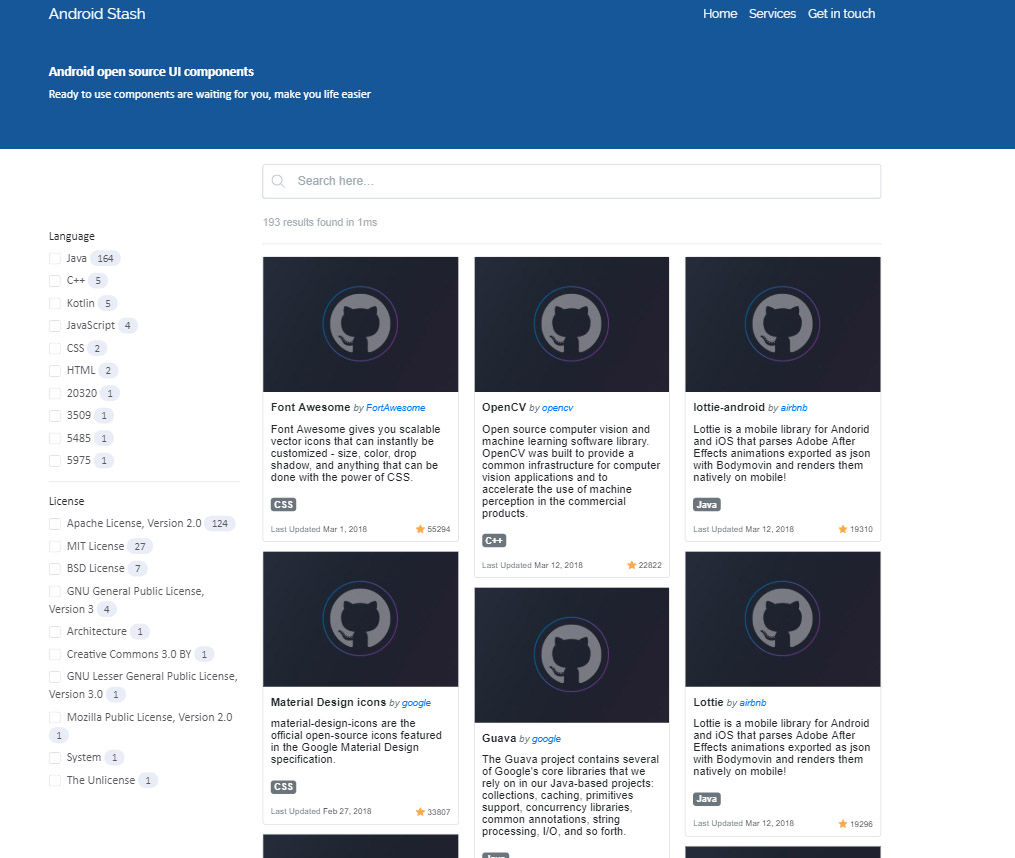Enable the Apache License, Version 2.0 filter

54,523
